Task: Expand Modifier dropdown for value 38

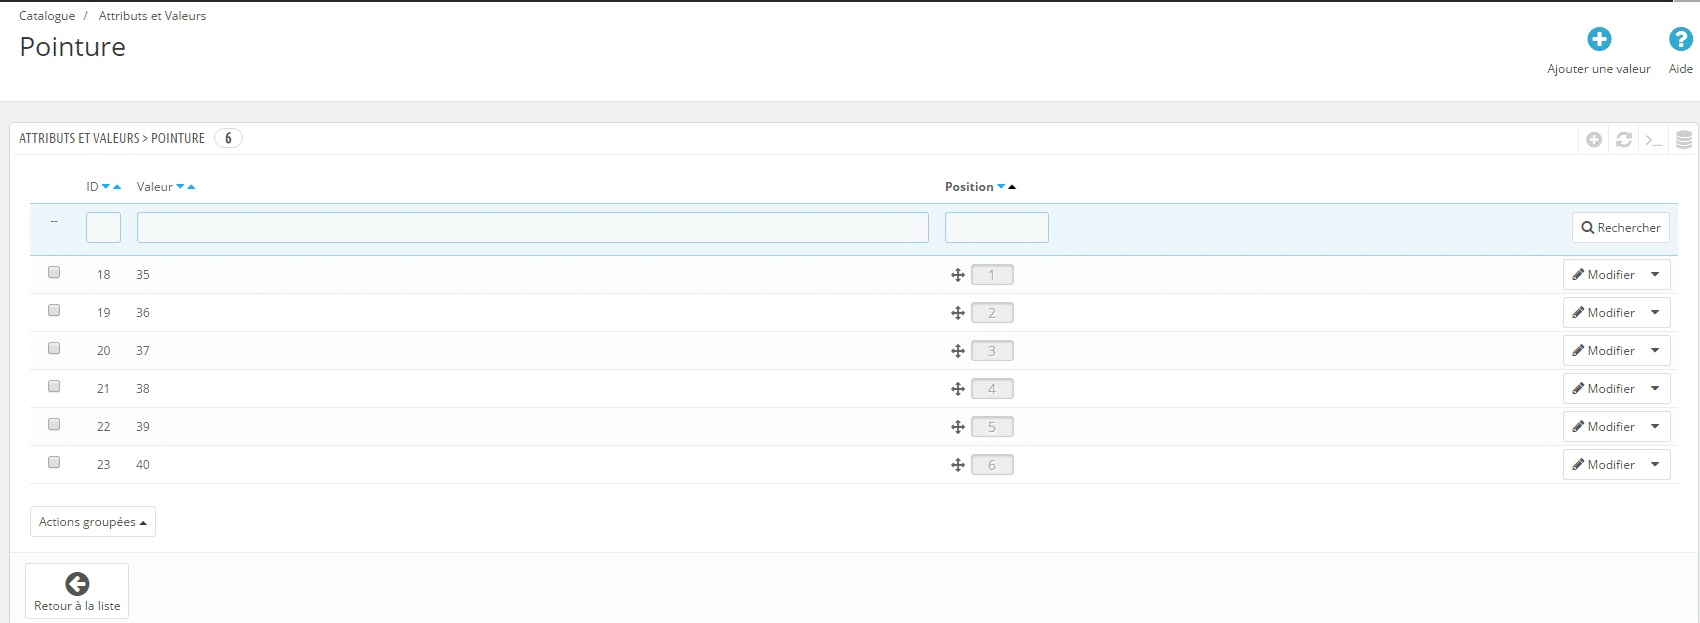Action: pyautogui.click(x=1655, y=389)
